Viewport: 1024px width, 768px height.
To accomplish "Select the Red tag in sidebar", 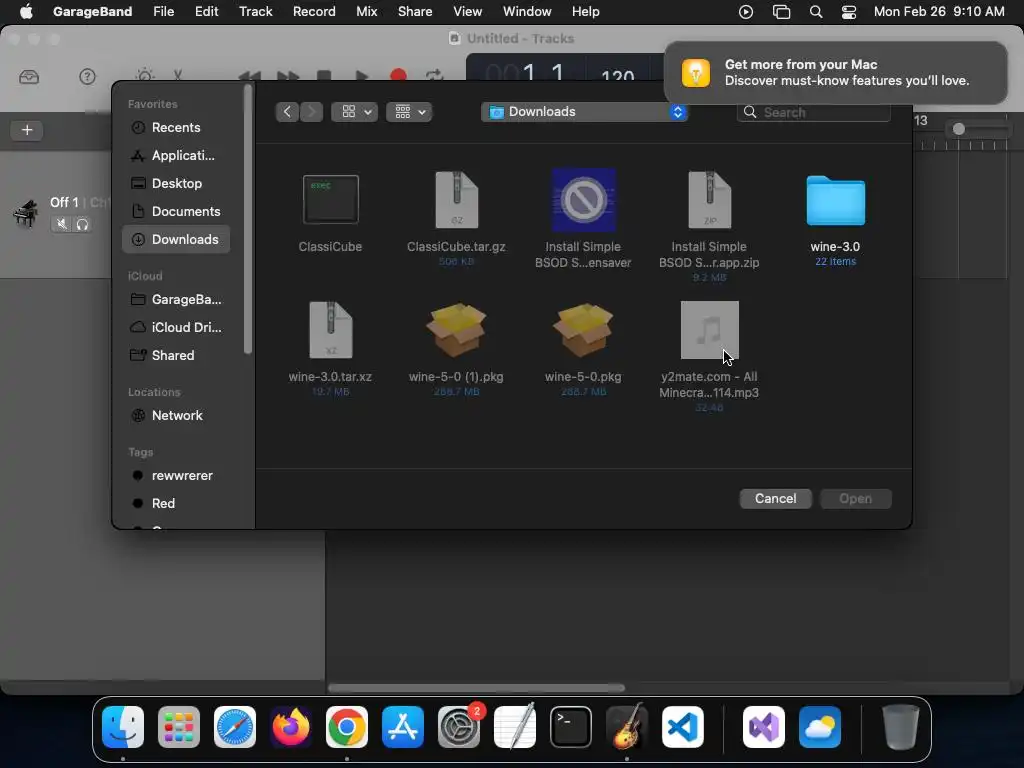I will [x=176, y=504].
